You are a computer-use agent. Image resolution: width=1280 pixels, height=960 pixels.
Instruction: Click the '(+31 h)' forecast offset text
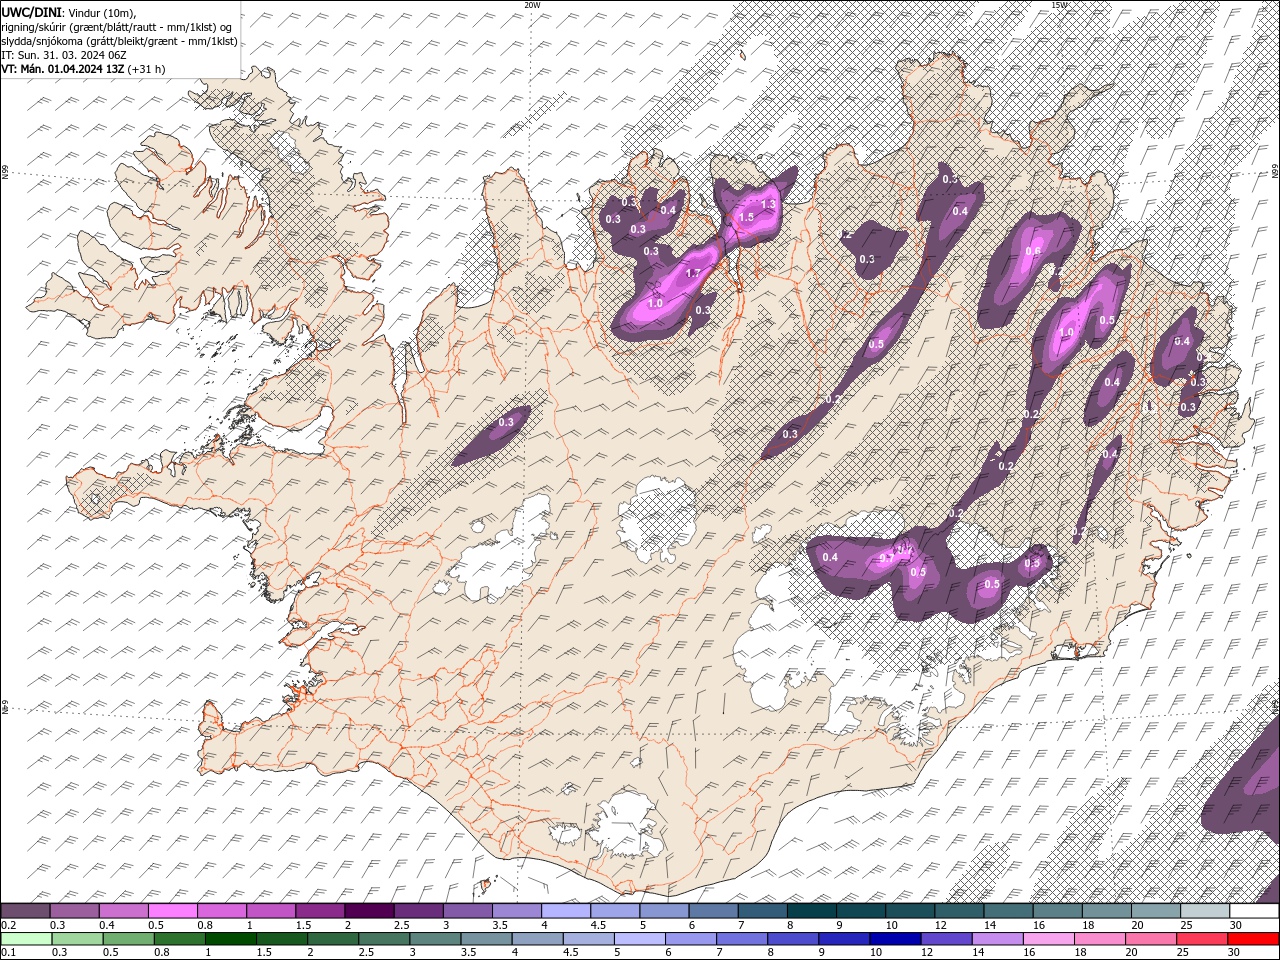(x=147, y=69)
